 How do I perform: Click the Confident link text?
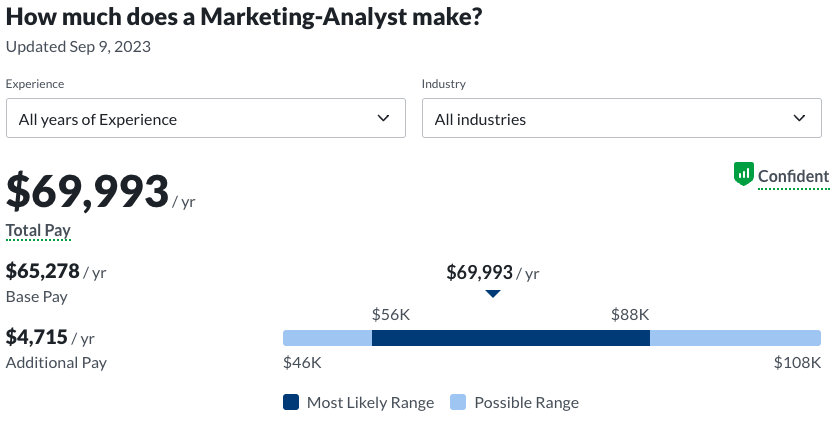pyautogui.click(x=793, y=177)
